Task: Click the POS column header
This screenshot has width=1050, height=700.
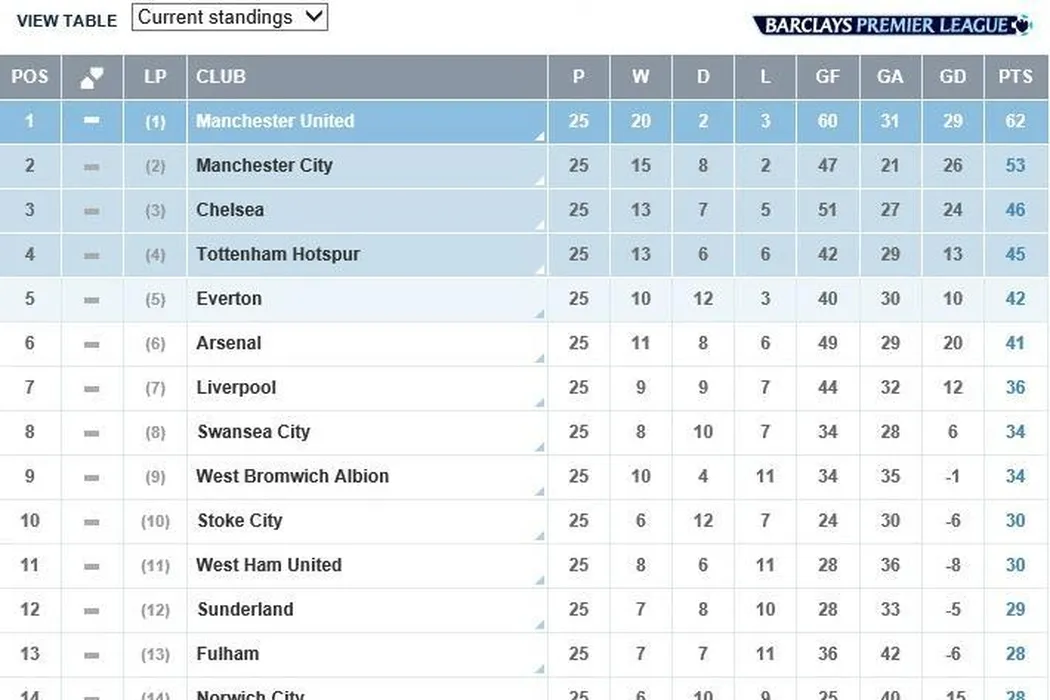Action: point(30,77)
